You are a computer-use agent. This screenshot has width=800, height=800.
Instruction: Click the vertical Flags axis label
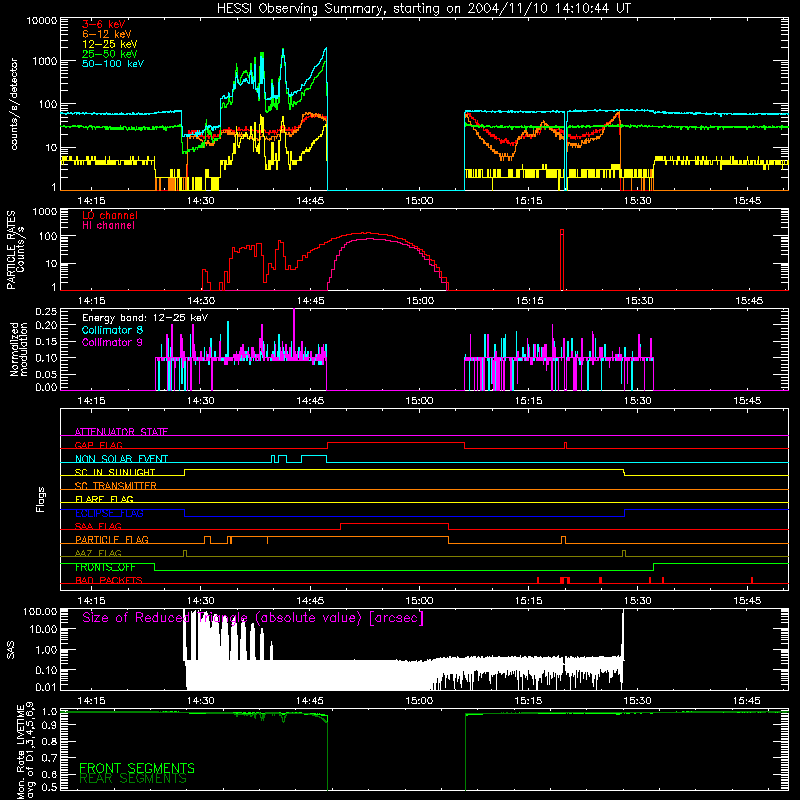click(41, 499)
